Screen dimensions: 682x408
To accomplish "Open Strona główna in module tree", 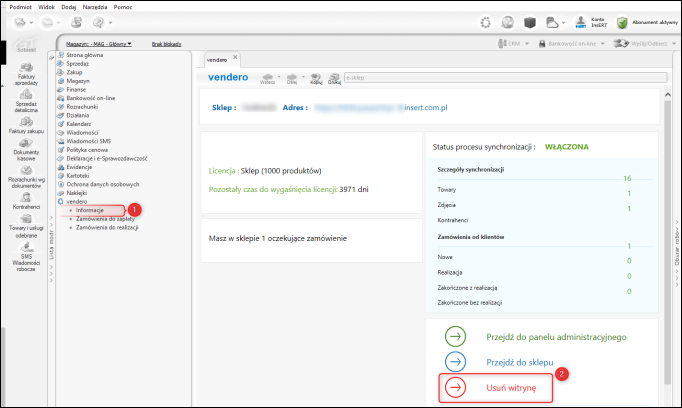I will click(x=84, y=55).
